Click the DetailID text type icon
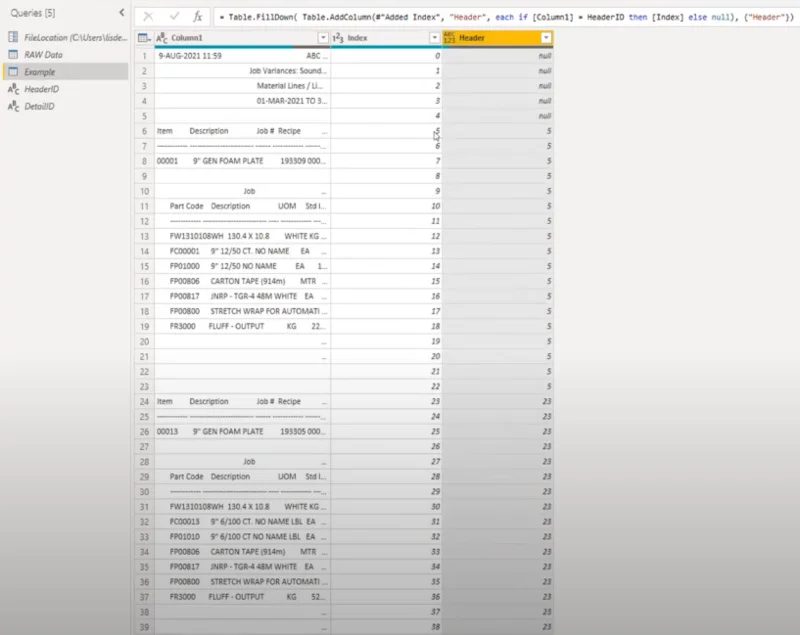Image resolution: width=800 pixels, height=635 pixels. [x=14, y=107]
